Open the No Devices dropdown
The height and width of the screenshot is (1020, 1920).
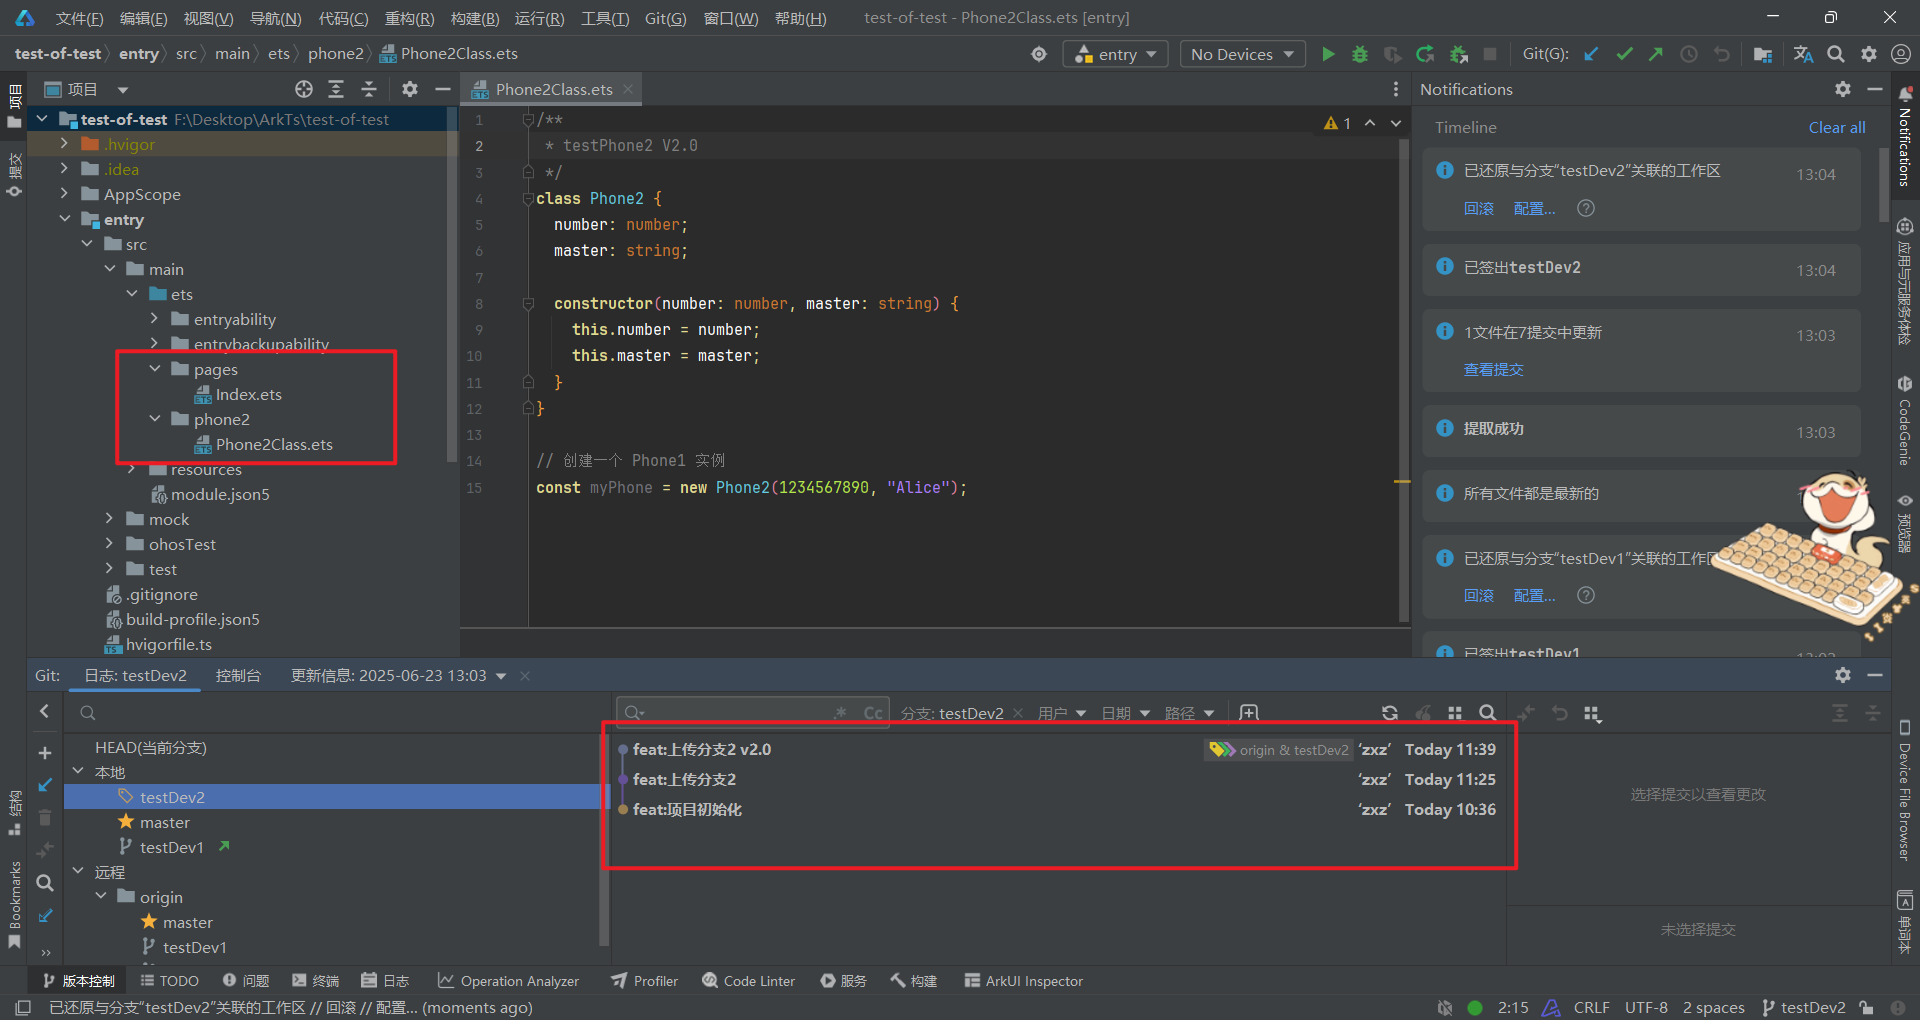tap(1242, 54)
